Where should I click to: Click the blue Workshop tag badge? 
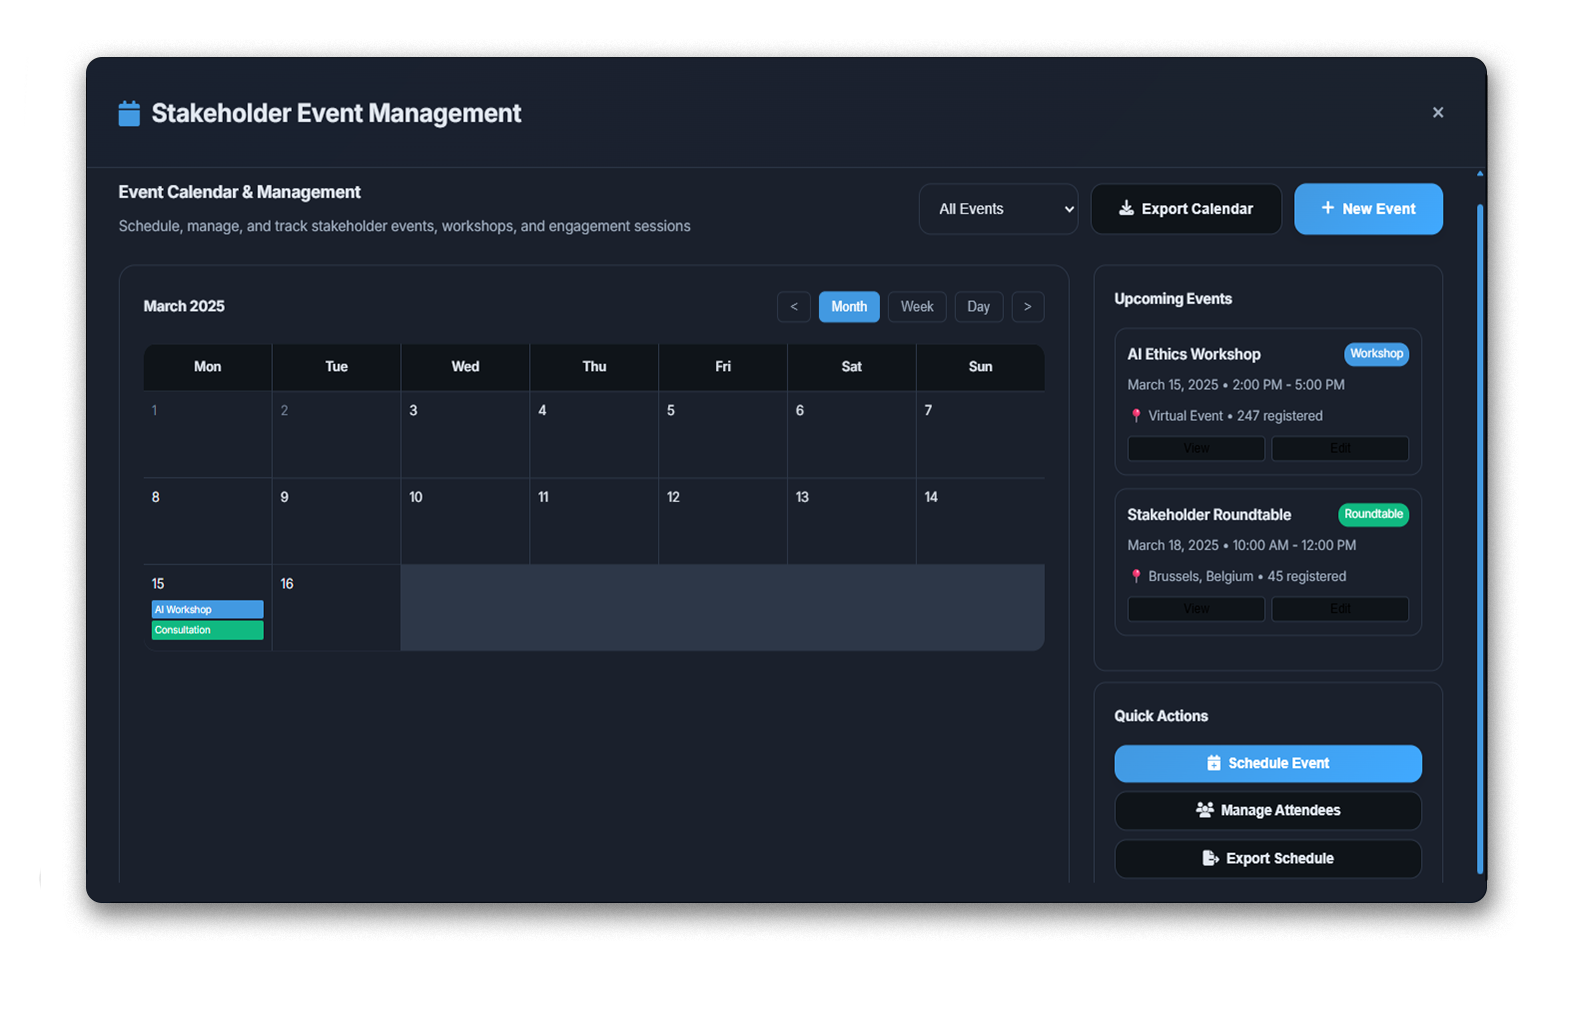coord(1376,354)
